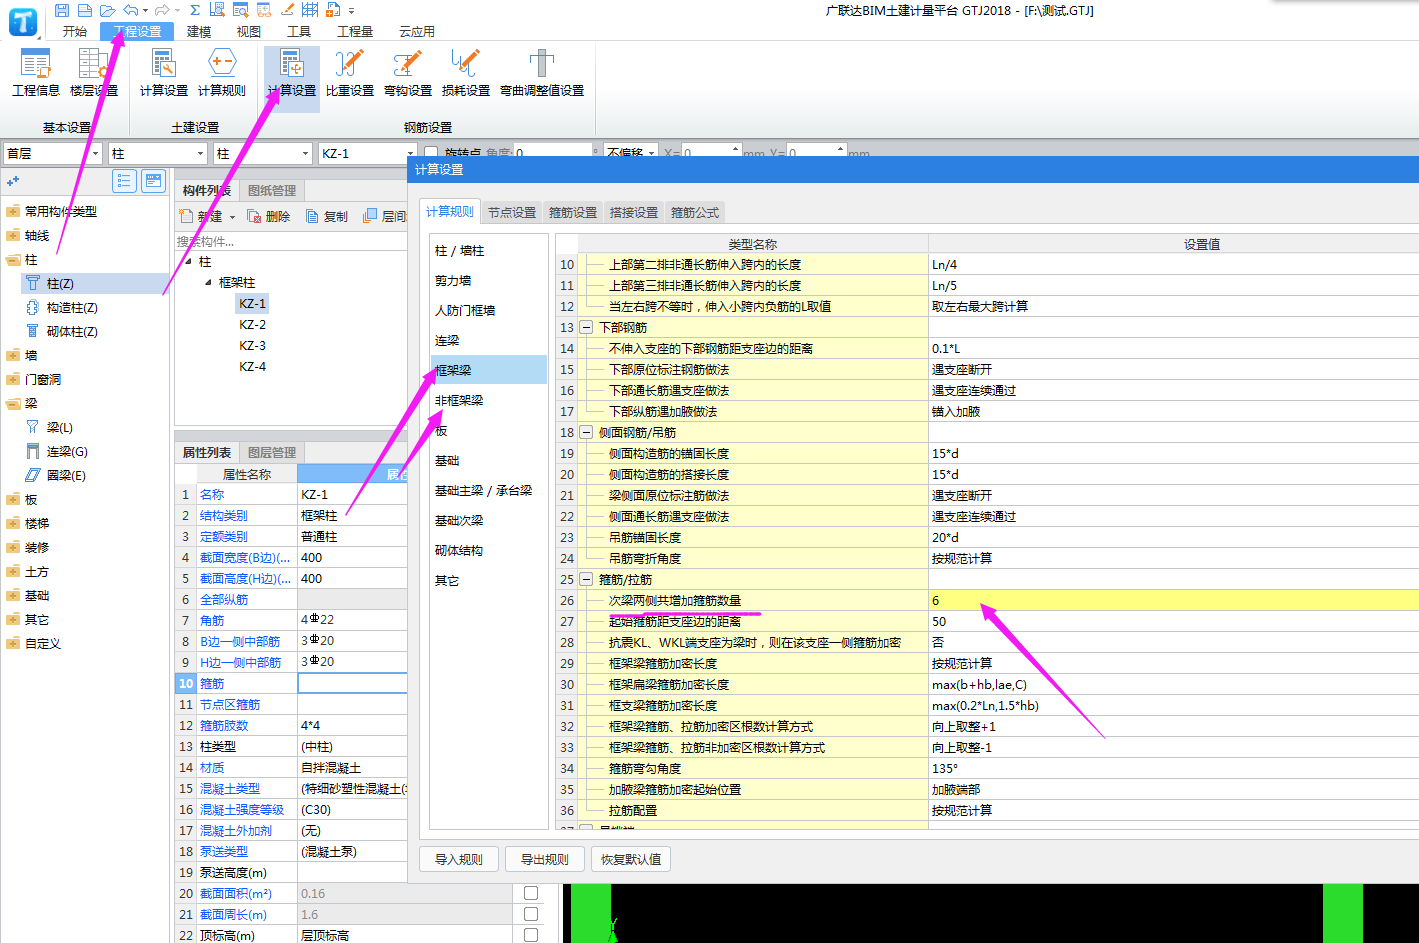Image resolution: width=1419 pixels, height=943 pixels.
Task: Click the Open folder icon in quick toolbar
Action: click(107, 10)
